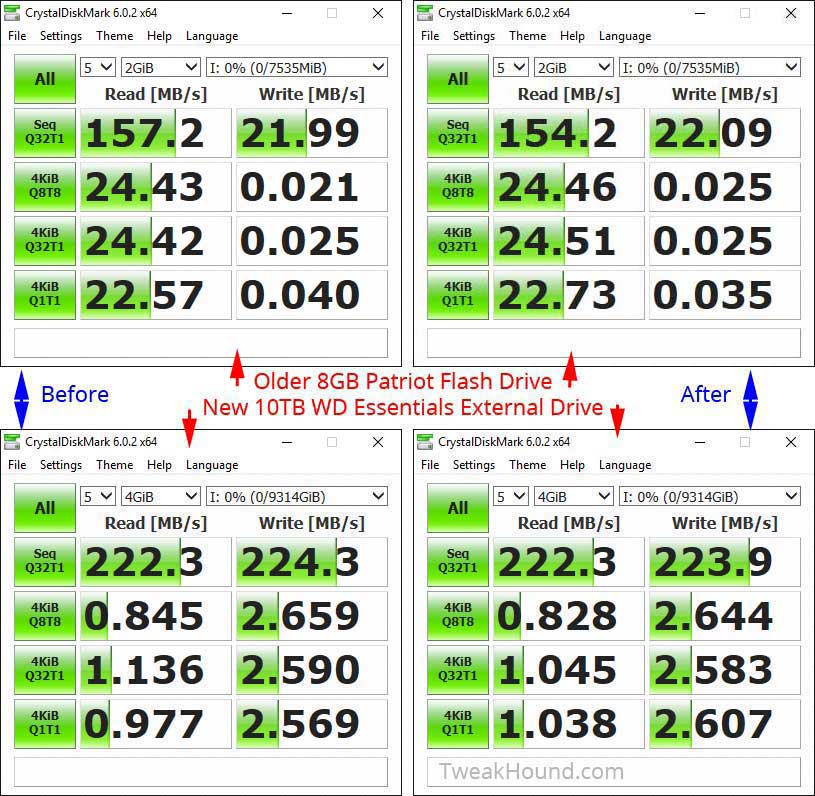Open 7535MiB drive selector in top-right window
815x796 pixels.
tap(709, 68)
